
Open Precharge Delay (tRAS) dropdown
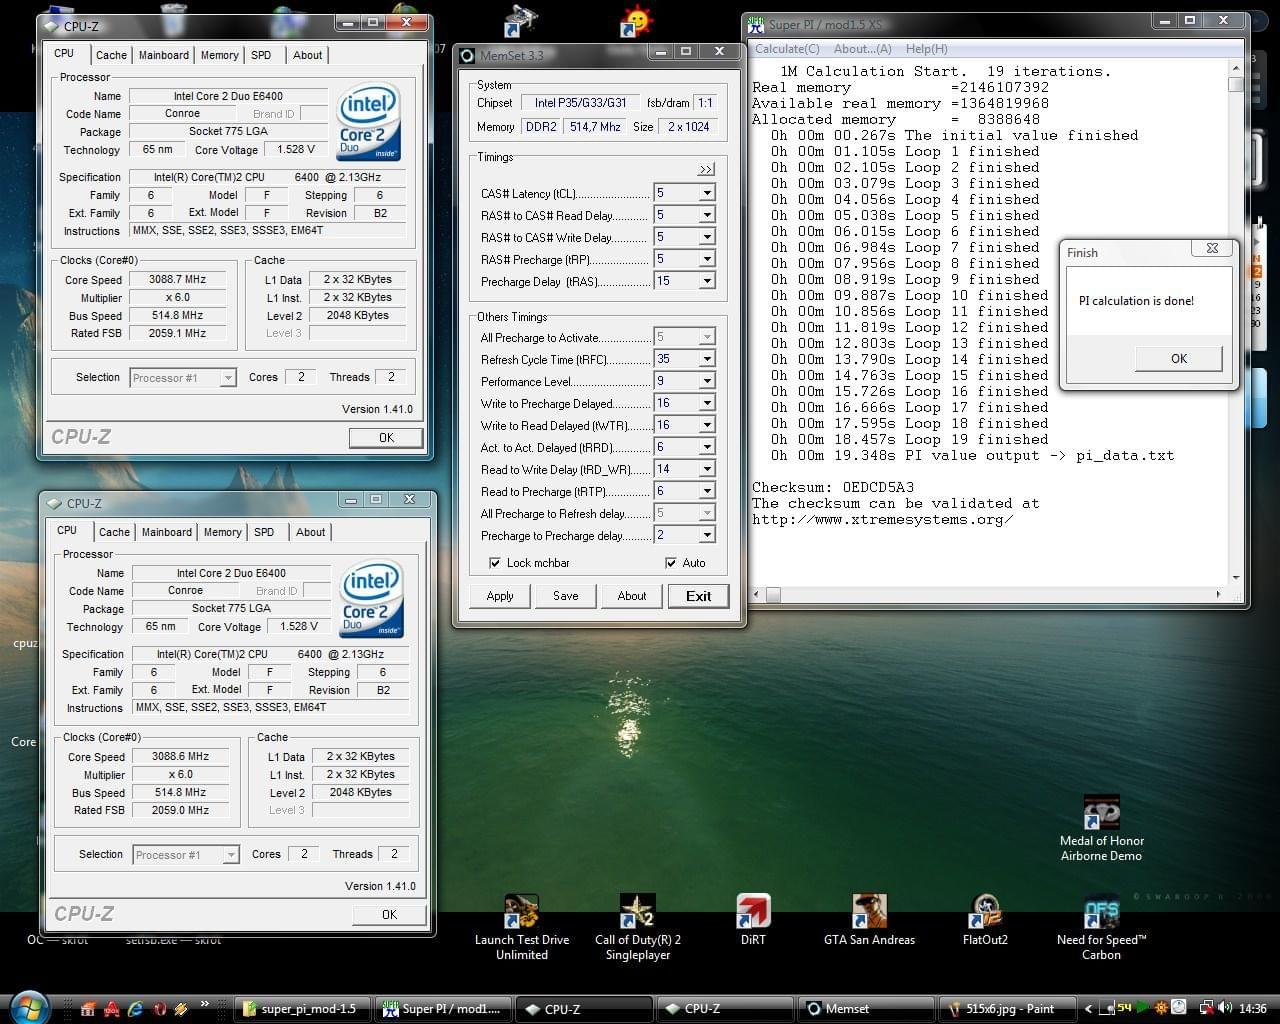coord(707,281)
